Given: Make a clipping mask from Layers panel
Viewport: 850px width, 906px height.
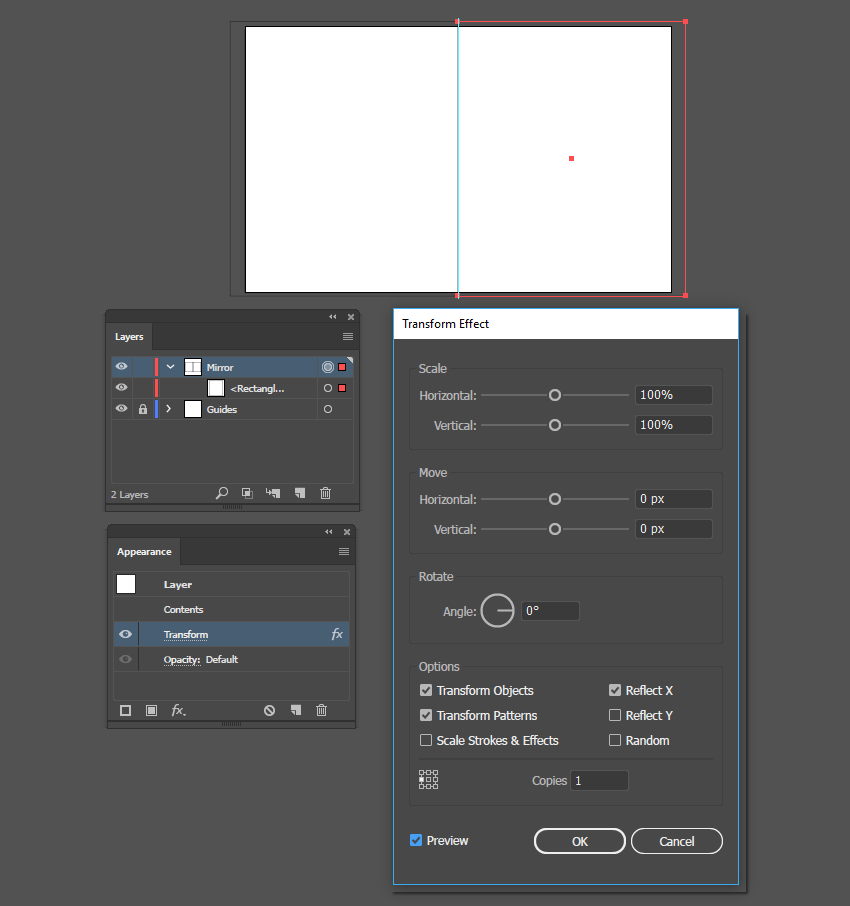Looking at the screenshot, I should click(x=245, y=492).
